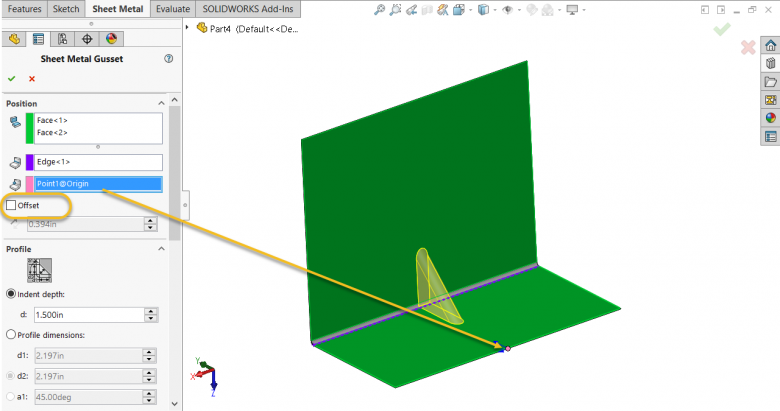
Task: Click the reference line selection icon
Action: tap(15, 162)
